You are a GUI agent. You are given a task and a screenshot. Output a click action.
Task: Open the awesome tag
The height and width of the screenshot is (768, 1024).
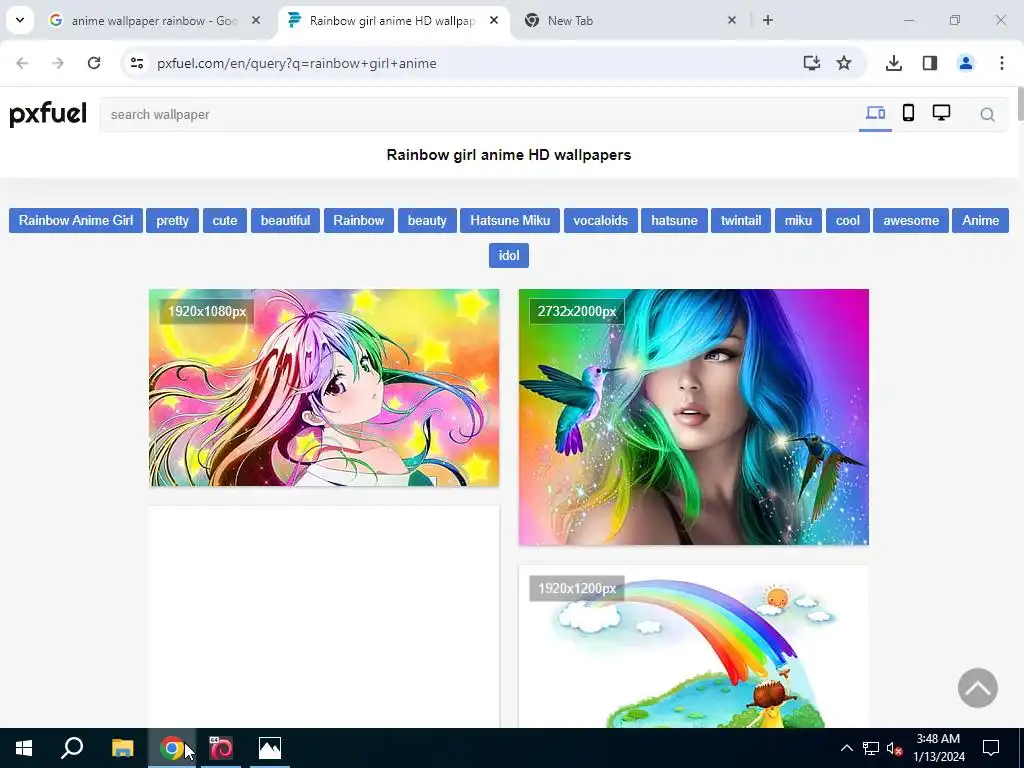pyautogui.click(x=911, y=220)
